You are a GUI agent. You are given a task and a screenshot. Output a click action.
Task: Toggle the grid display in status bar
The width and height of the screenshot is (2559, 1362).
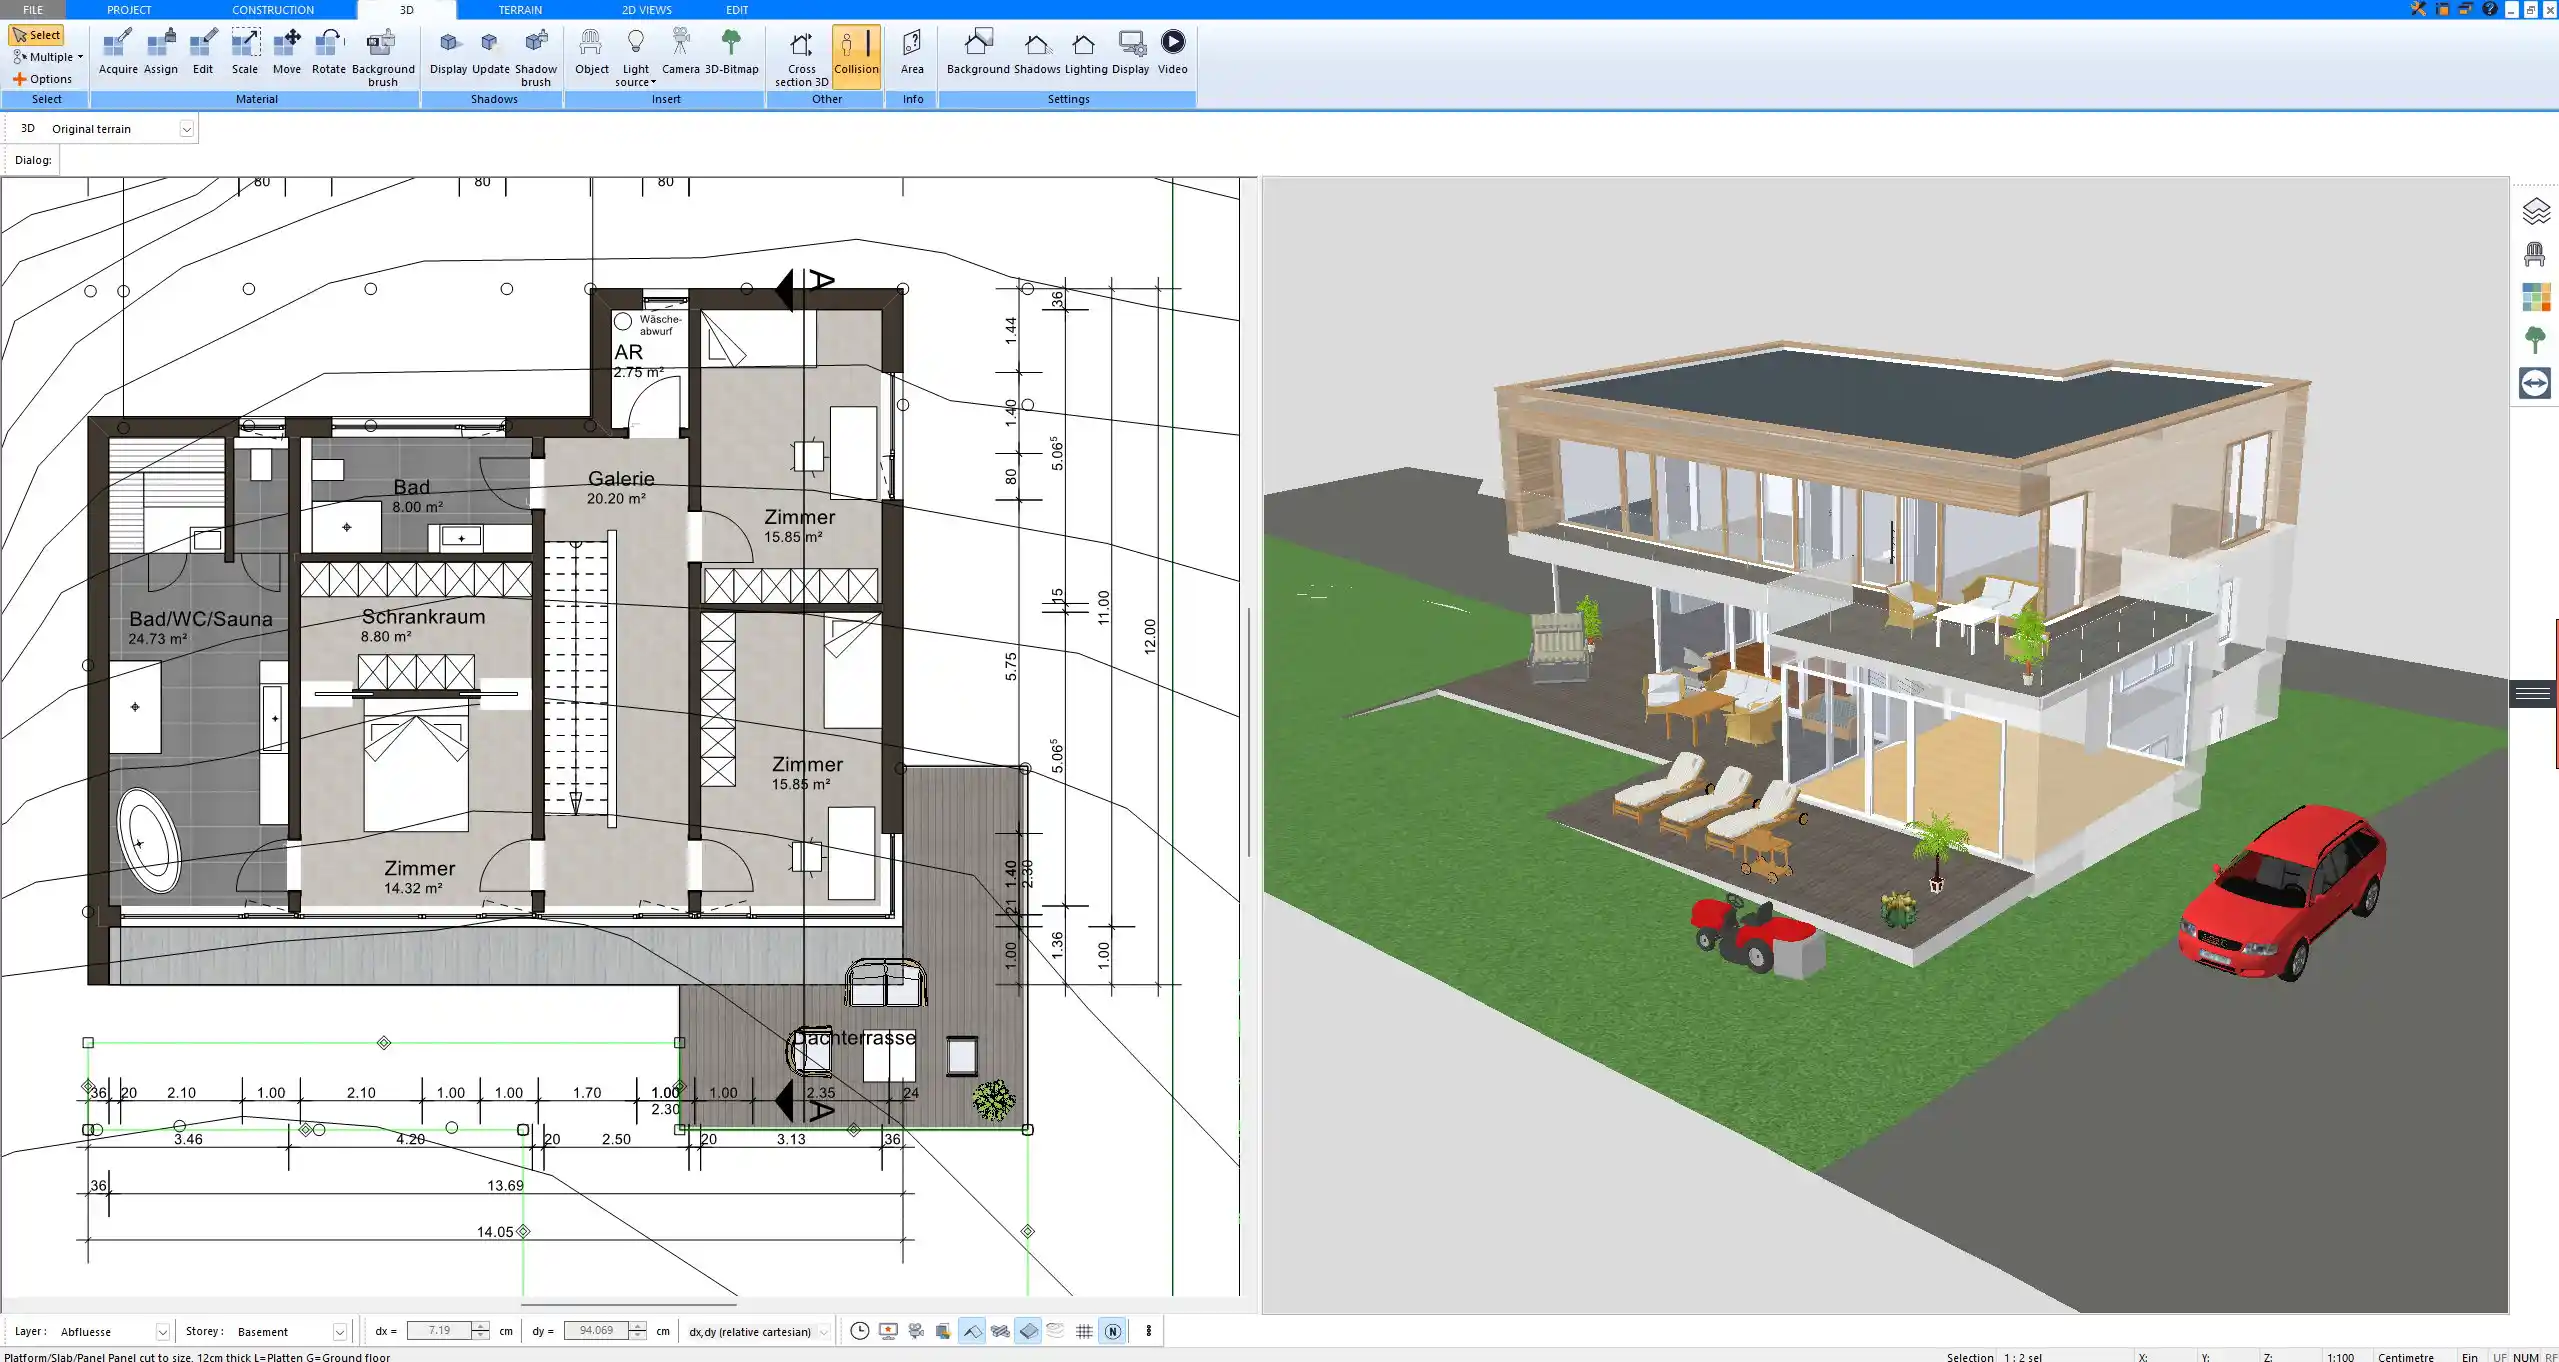click(1084, 1331)
